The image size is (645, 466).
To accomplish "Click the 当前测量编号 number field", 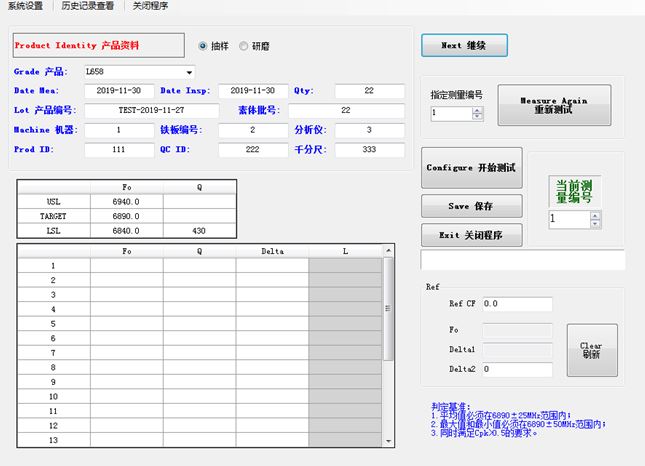I will (x=569, y=219).
